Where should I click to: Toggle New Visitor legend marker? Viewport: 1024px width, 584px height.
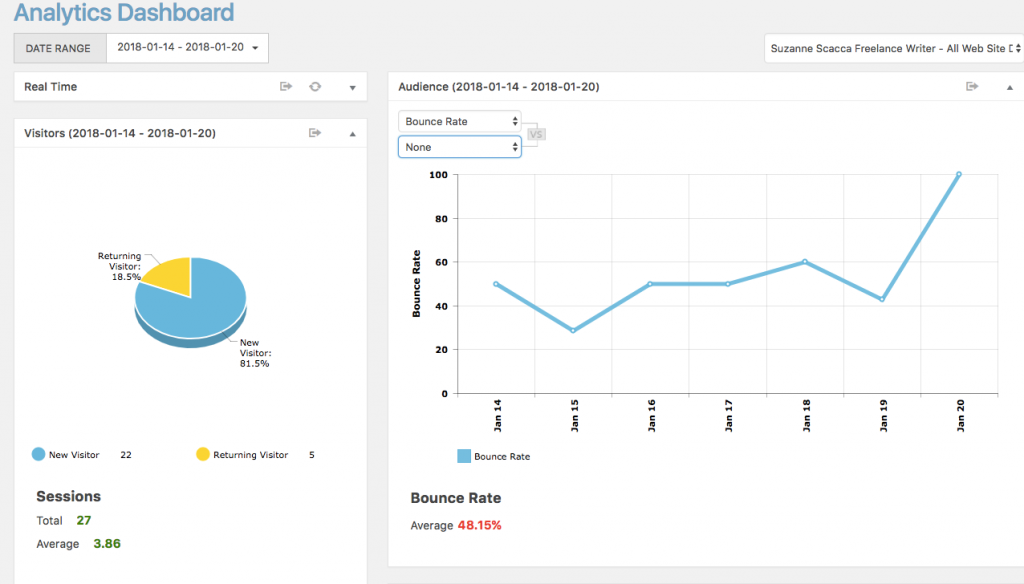[x=38, y=455]
